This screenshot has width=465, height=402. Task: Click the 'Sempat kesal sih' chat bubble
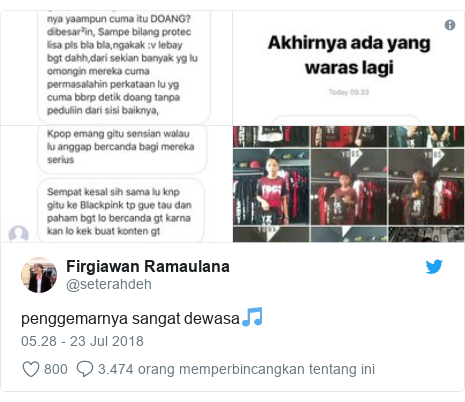coord(120,211)
